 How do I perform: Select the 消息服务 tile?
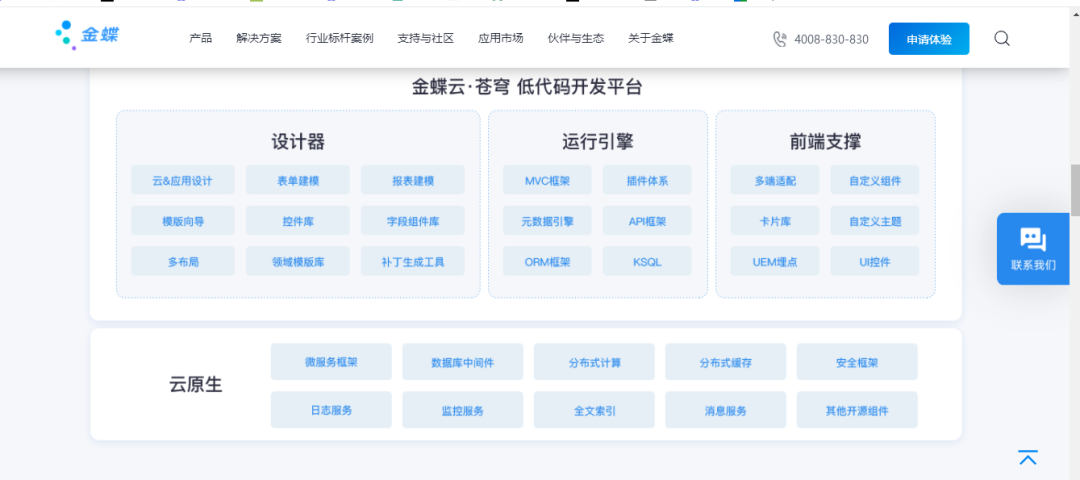726,410
